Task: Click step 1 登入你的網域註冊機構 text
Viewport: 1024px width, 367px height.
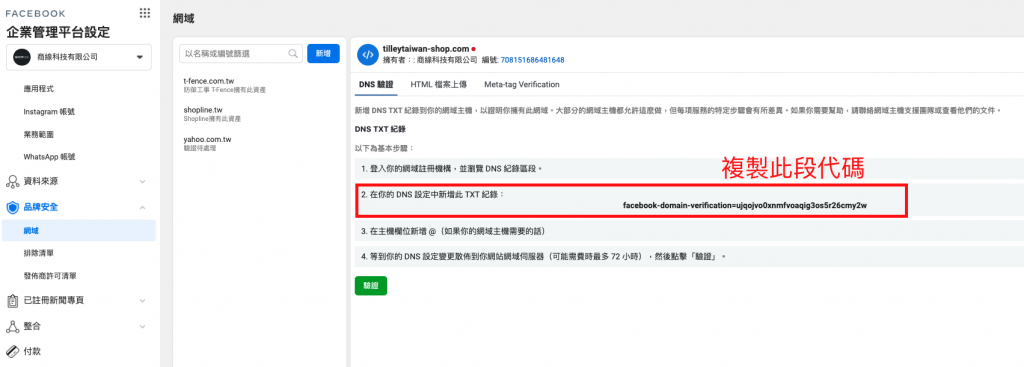Action: point(452,168)
